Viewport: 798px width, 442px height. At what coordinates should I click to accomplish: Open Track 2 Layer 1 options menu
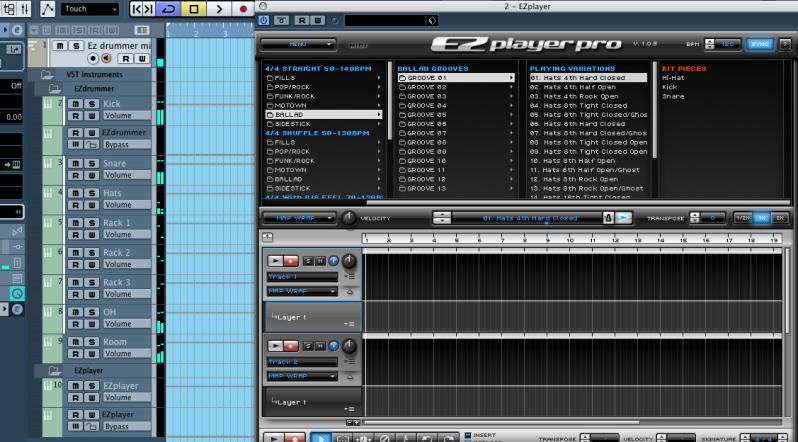coord(349,408)
